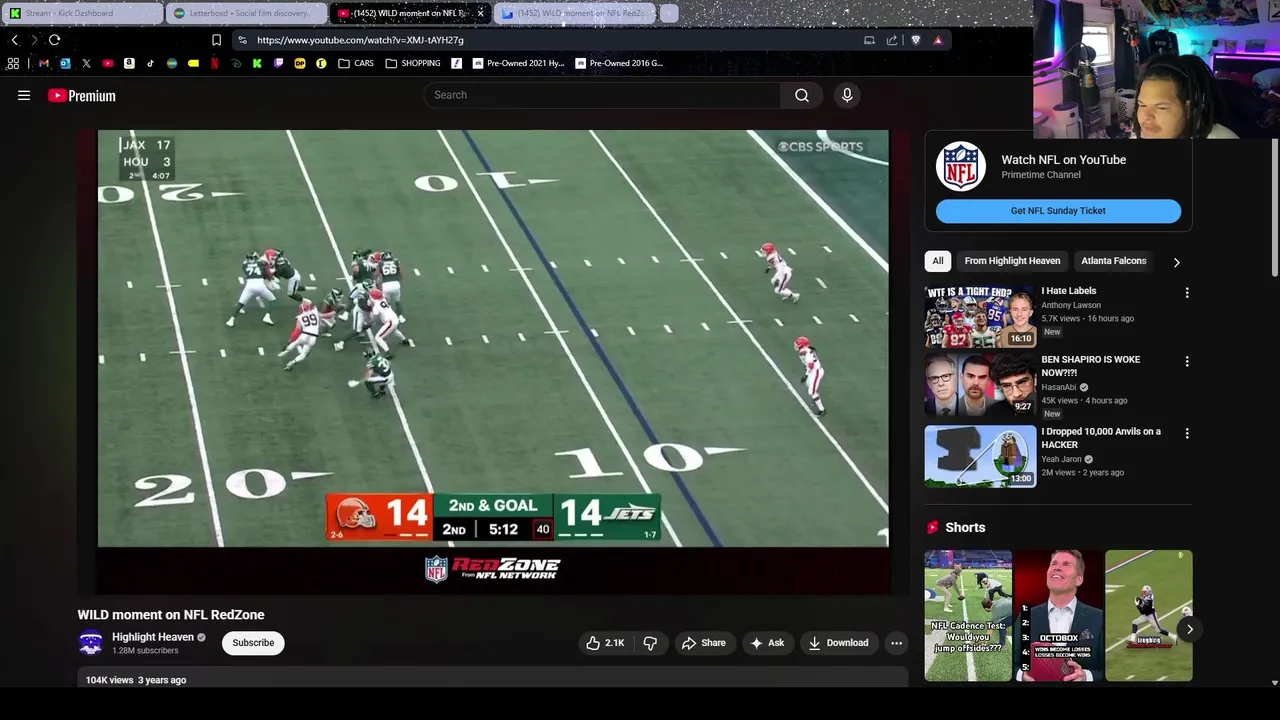Open the X (Twitter) bookmark
The width and height of the screenshot is (1280, 720).
tap(86, 63)
